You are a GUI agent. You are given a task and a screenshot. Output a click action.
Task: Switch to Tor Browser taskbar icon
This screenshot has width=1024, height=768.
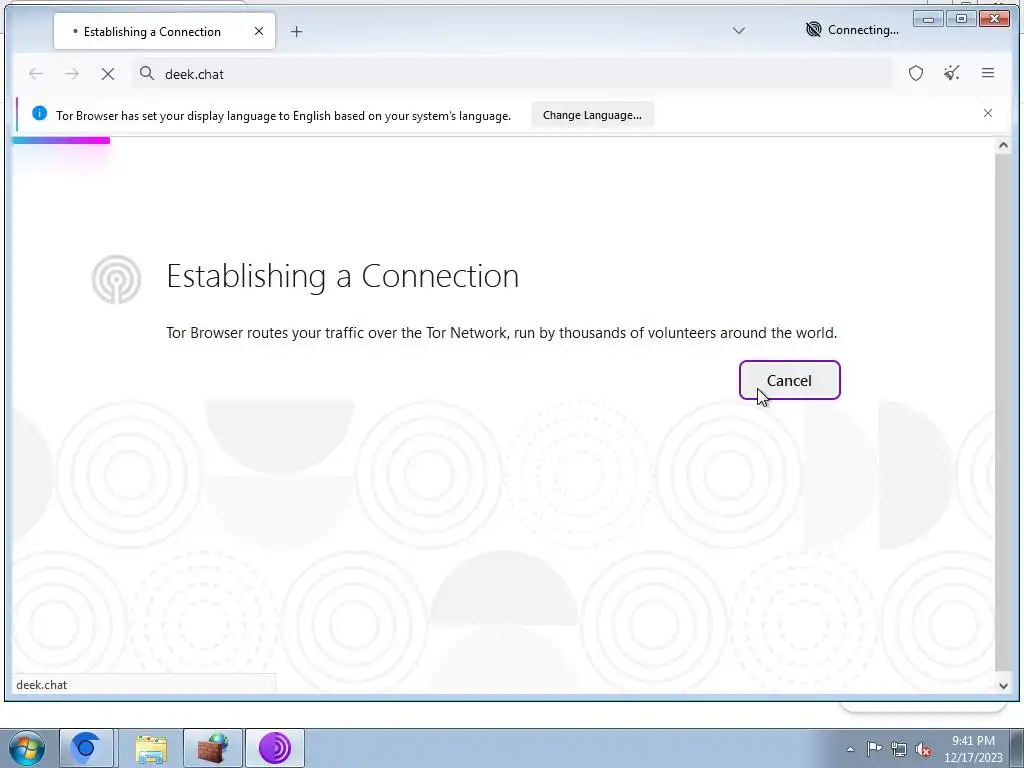pos(275,748)
